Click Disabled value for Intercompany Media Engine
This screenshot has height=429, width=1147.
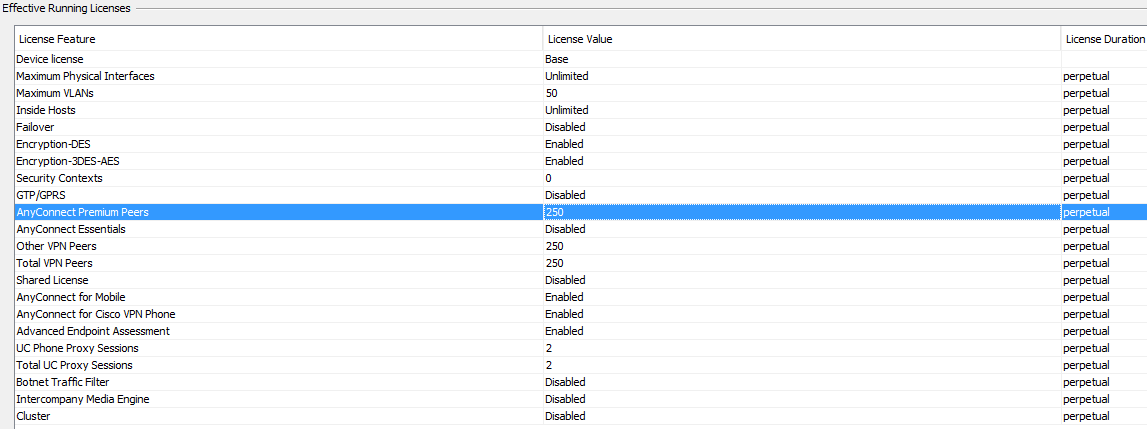tap(565, 399)
